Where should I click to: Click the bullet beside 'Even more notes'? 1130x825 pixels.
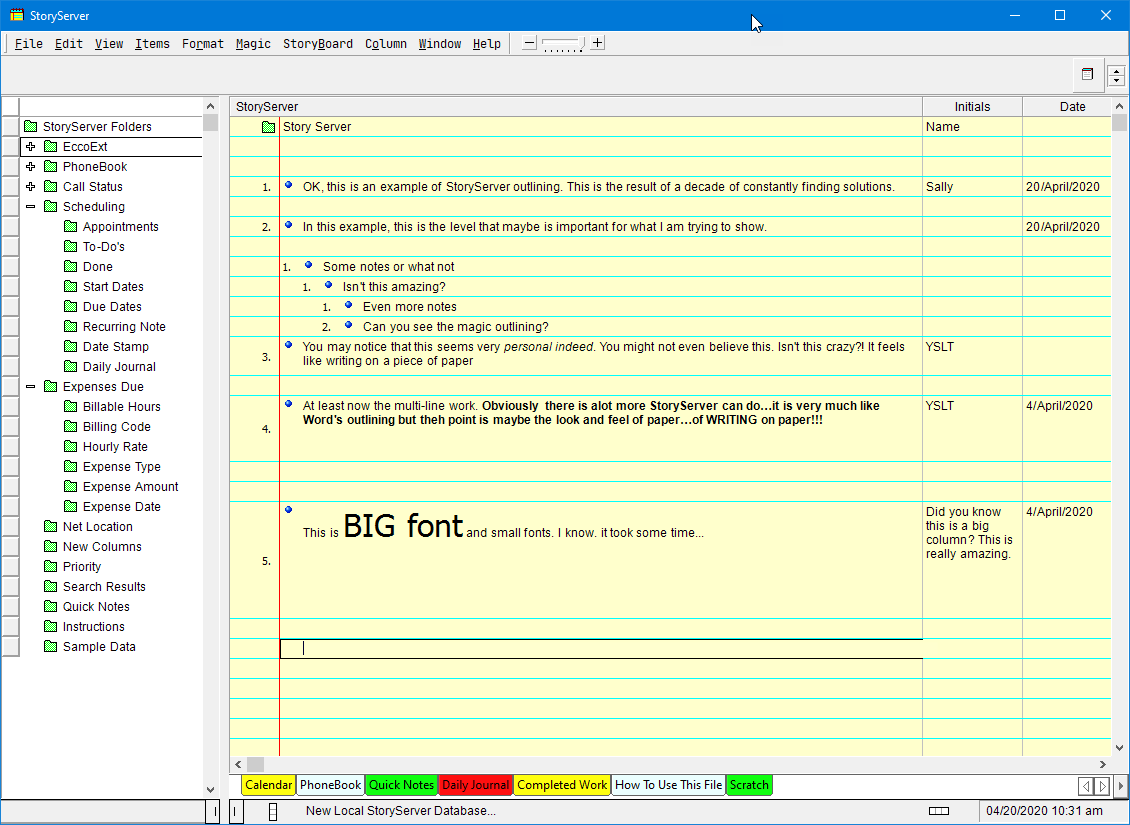click(x=349, y=305)
